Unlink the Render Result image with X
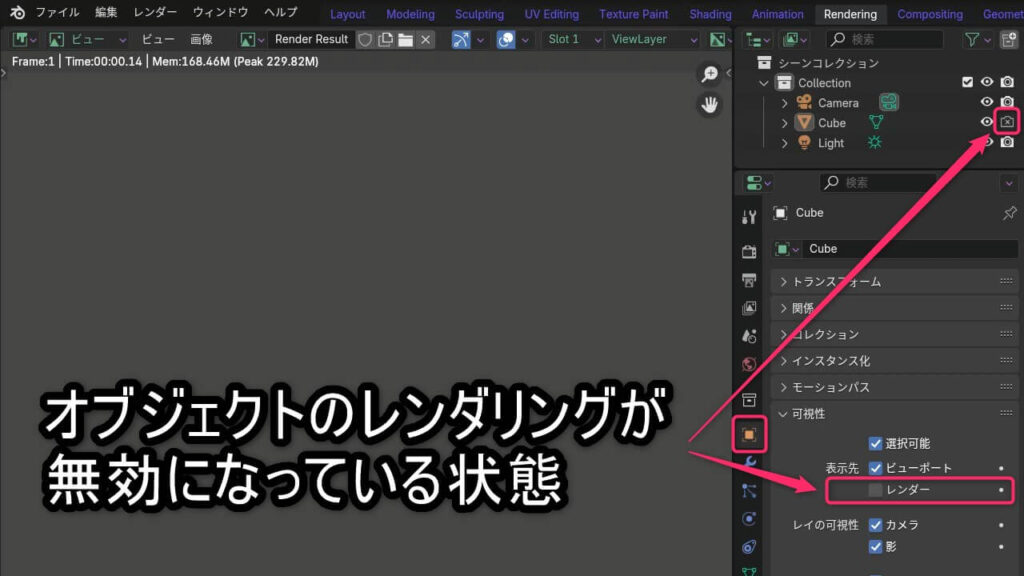 [426, 39]
